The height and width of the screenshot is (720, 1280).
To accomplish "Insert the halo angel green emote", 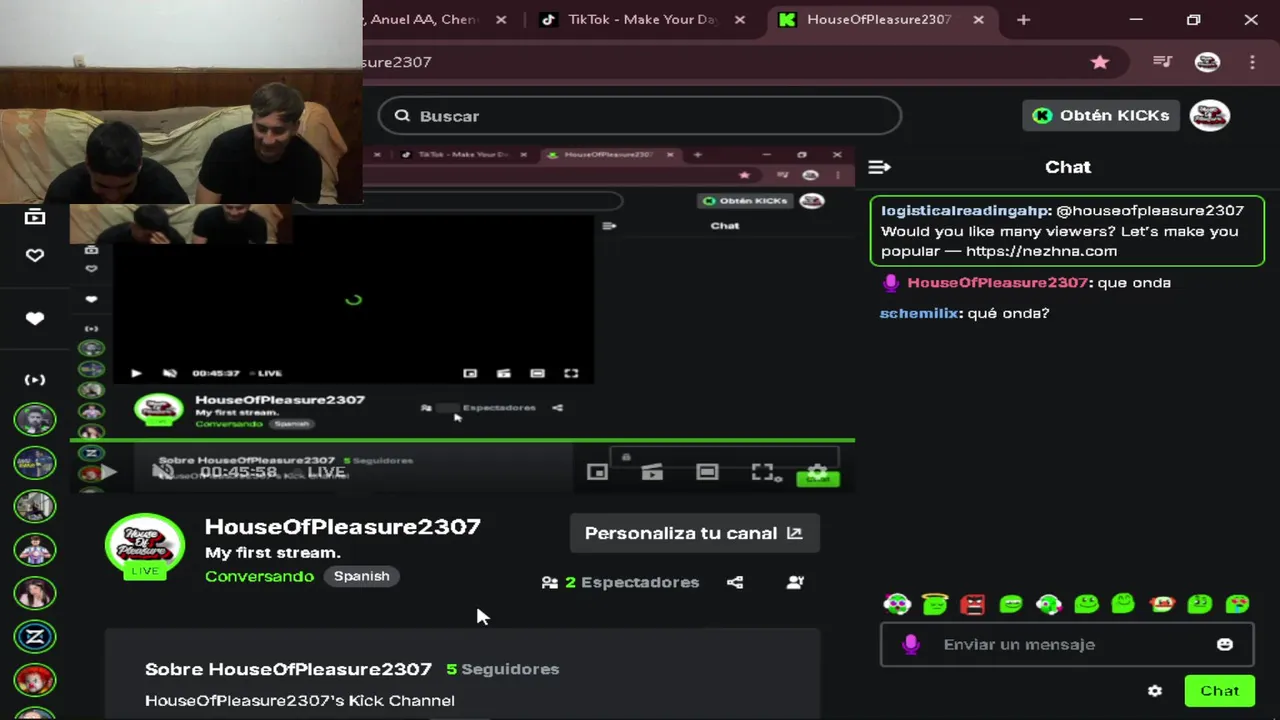I will [x=935, y=604].
